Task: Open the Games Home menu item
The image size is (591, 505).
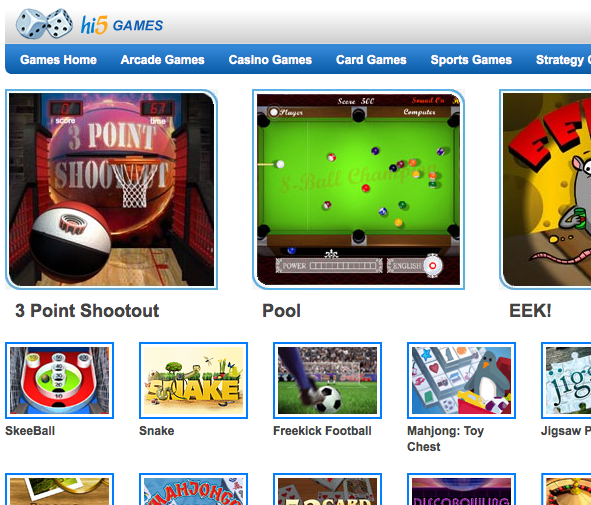Action: 58,60
